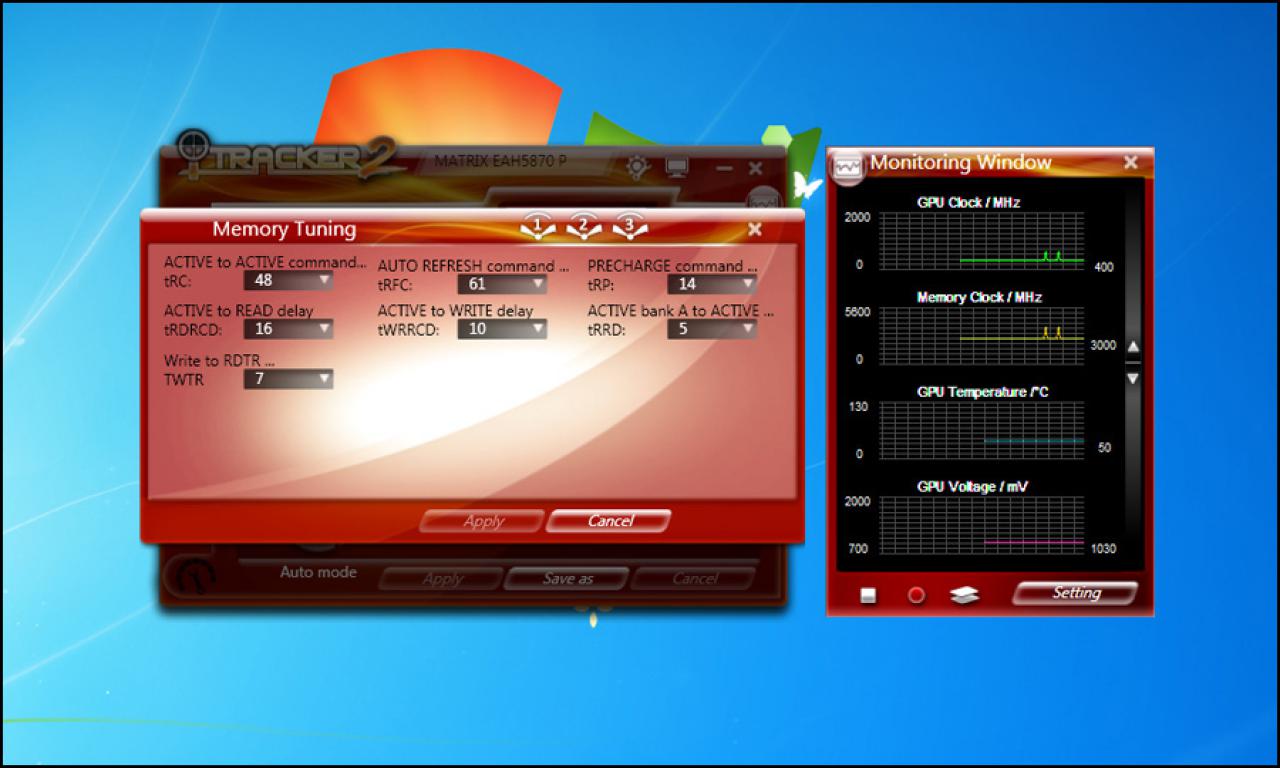Load memory tuning profile 3
The width and height of the screenshot is (1280, 768).
pyautogui.click(x=630, y=227)
